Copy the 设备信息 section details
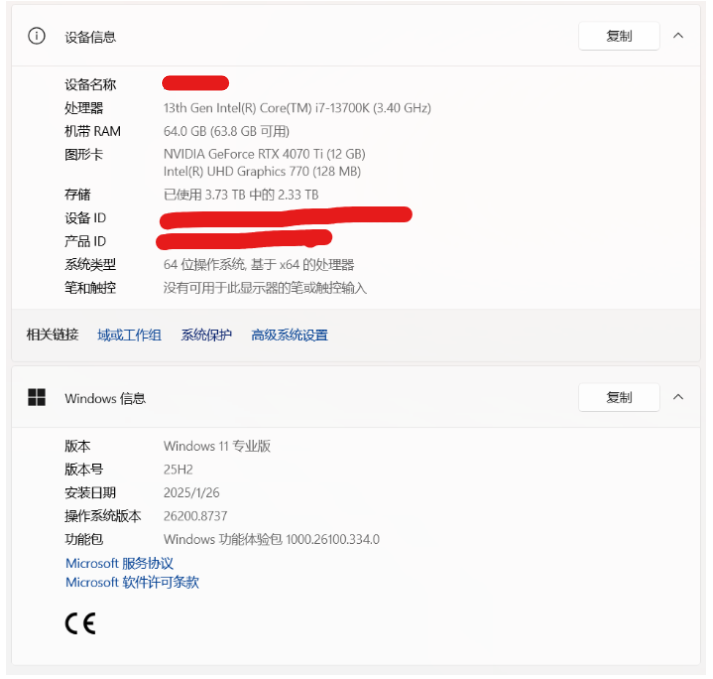The width and height of the screenshot is (713, 679). click(619, 36)
